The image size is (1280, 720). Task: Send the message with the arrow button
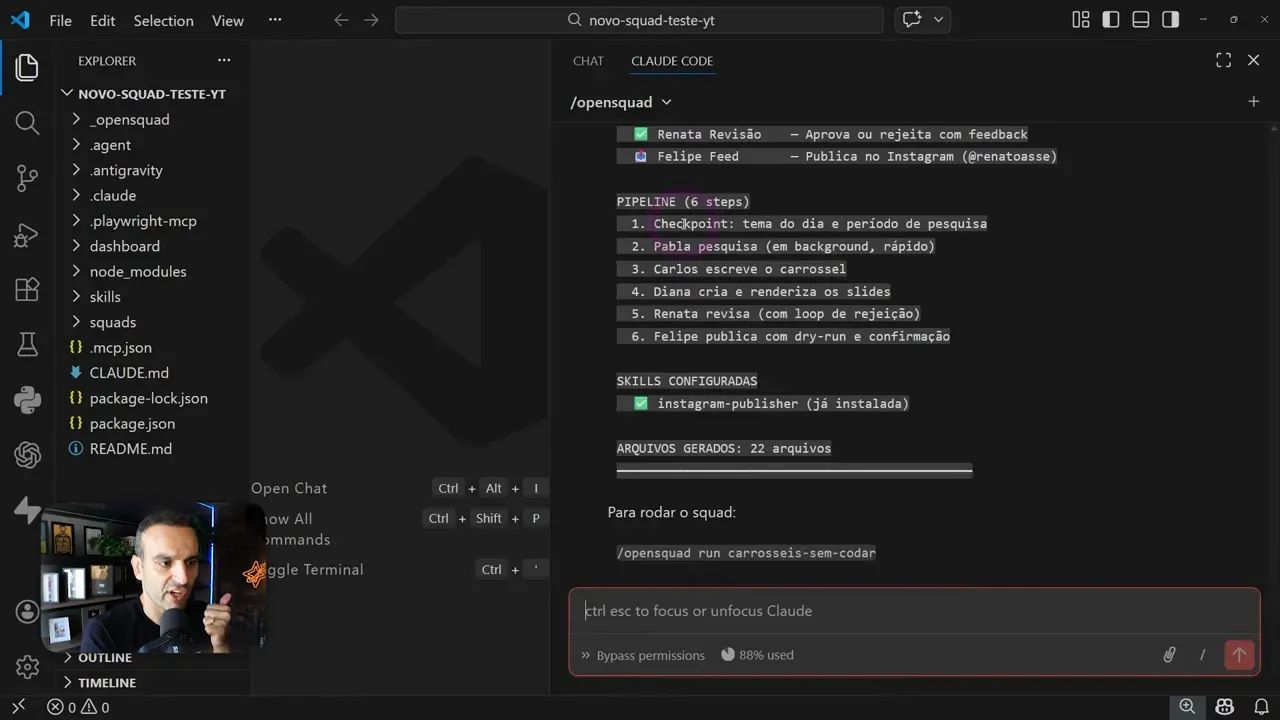coord(1239,655)
